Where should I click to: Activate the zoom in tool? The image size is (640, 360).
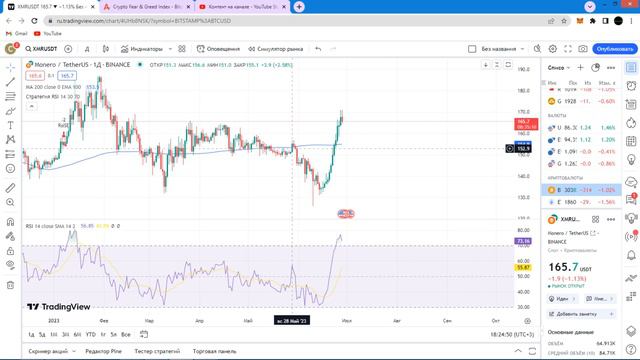(11, 202)
